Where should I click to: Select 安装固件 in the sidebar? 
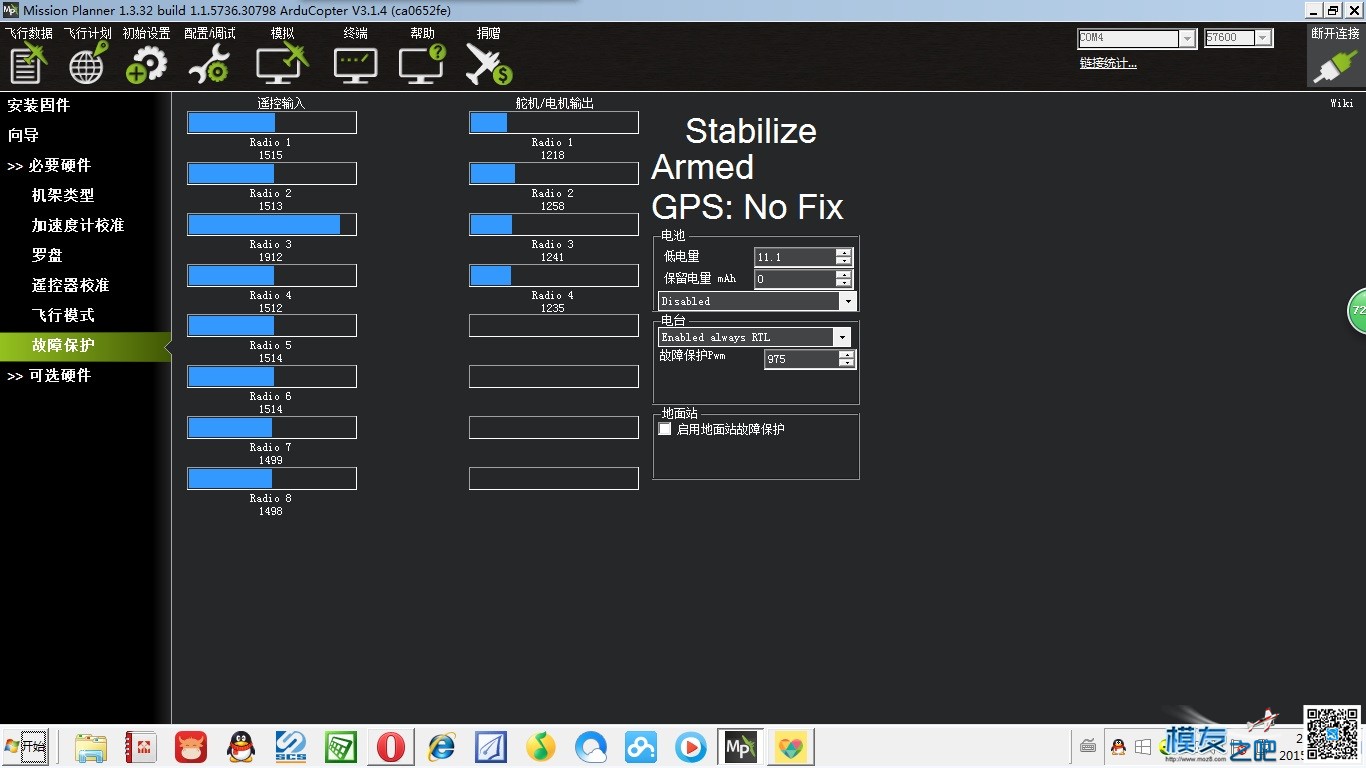click(x=39, y=105)
